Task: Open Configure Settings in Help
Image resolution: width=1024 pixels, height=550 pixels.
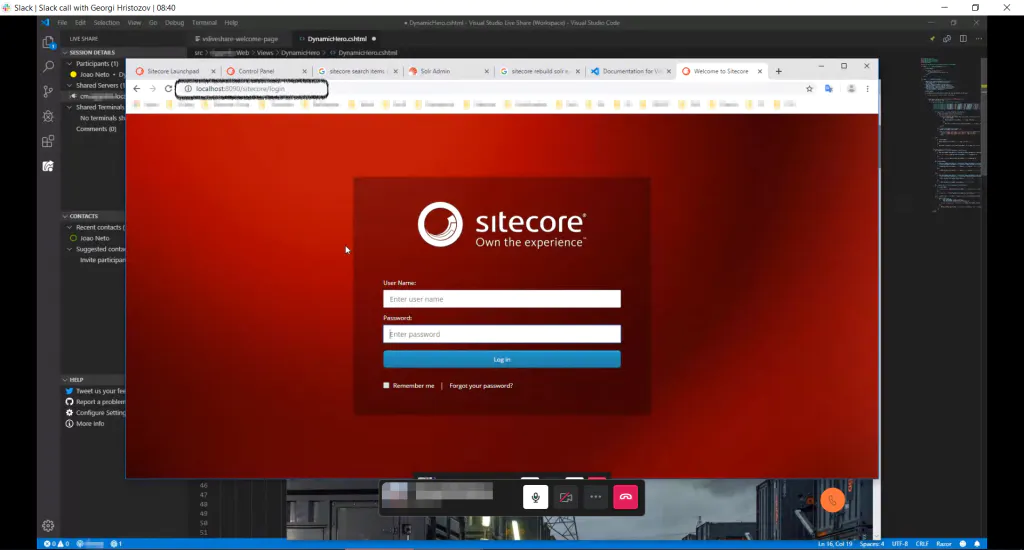Action: [95, 413]
